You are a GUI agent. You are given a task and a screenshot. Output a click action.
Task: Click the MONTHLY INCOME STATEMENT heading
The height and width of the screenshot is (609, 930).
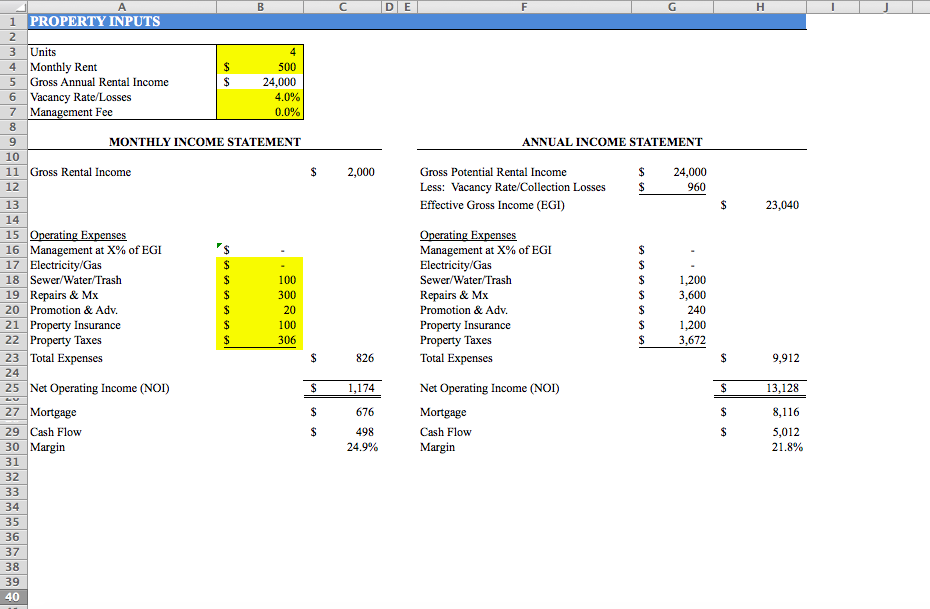(x=204, y=141)
